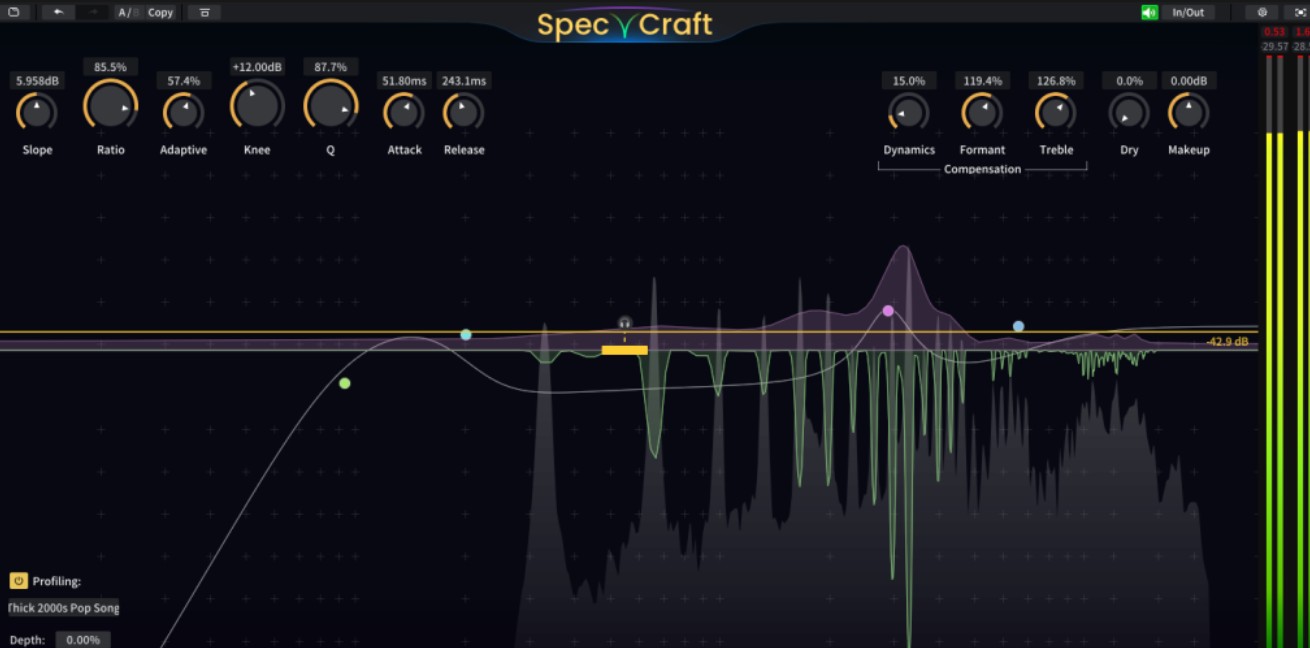
Task: Click the Adaptive value 57.4%
Action: click(183, 81)
